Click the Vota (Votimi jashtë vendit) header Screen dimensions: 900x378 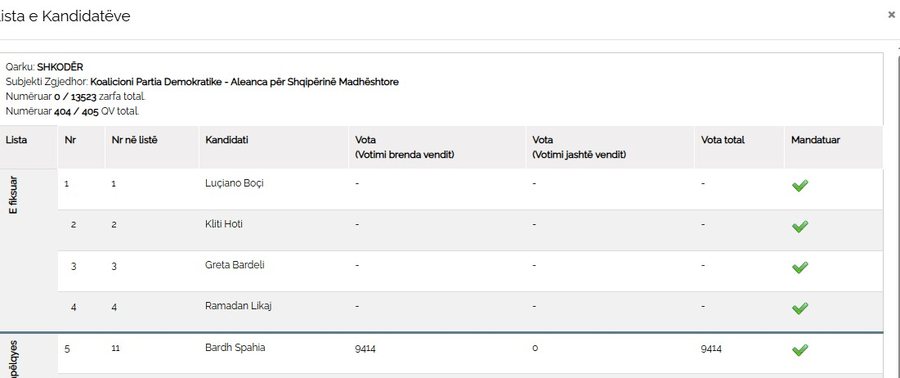[x=579, y=147]
